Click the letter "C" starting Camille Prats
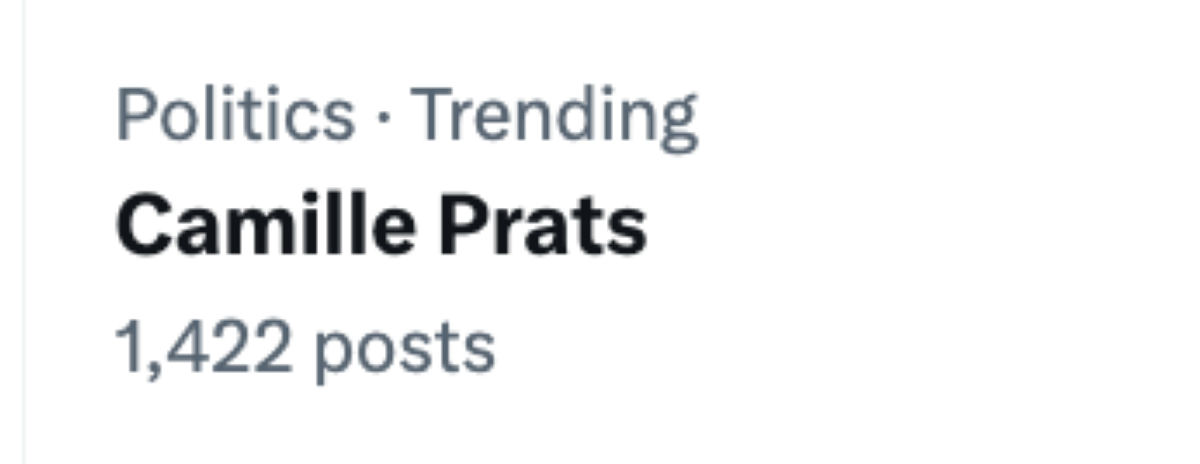The image size is (1200, 464). 140,228
